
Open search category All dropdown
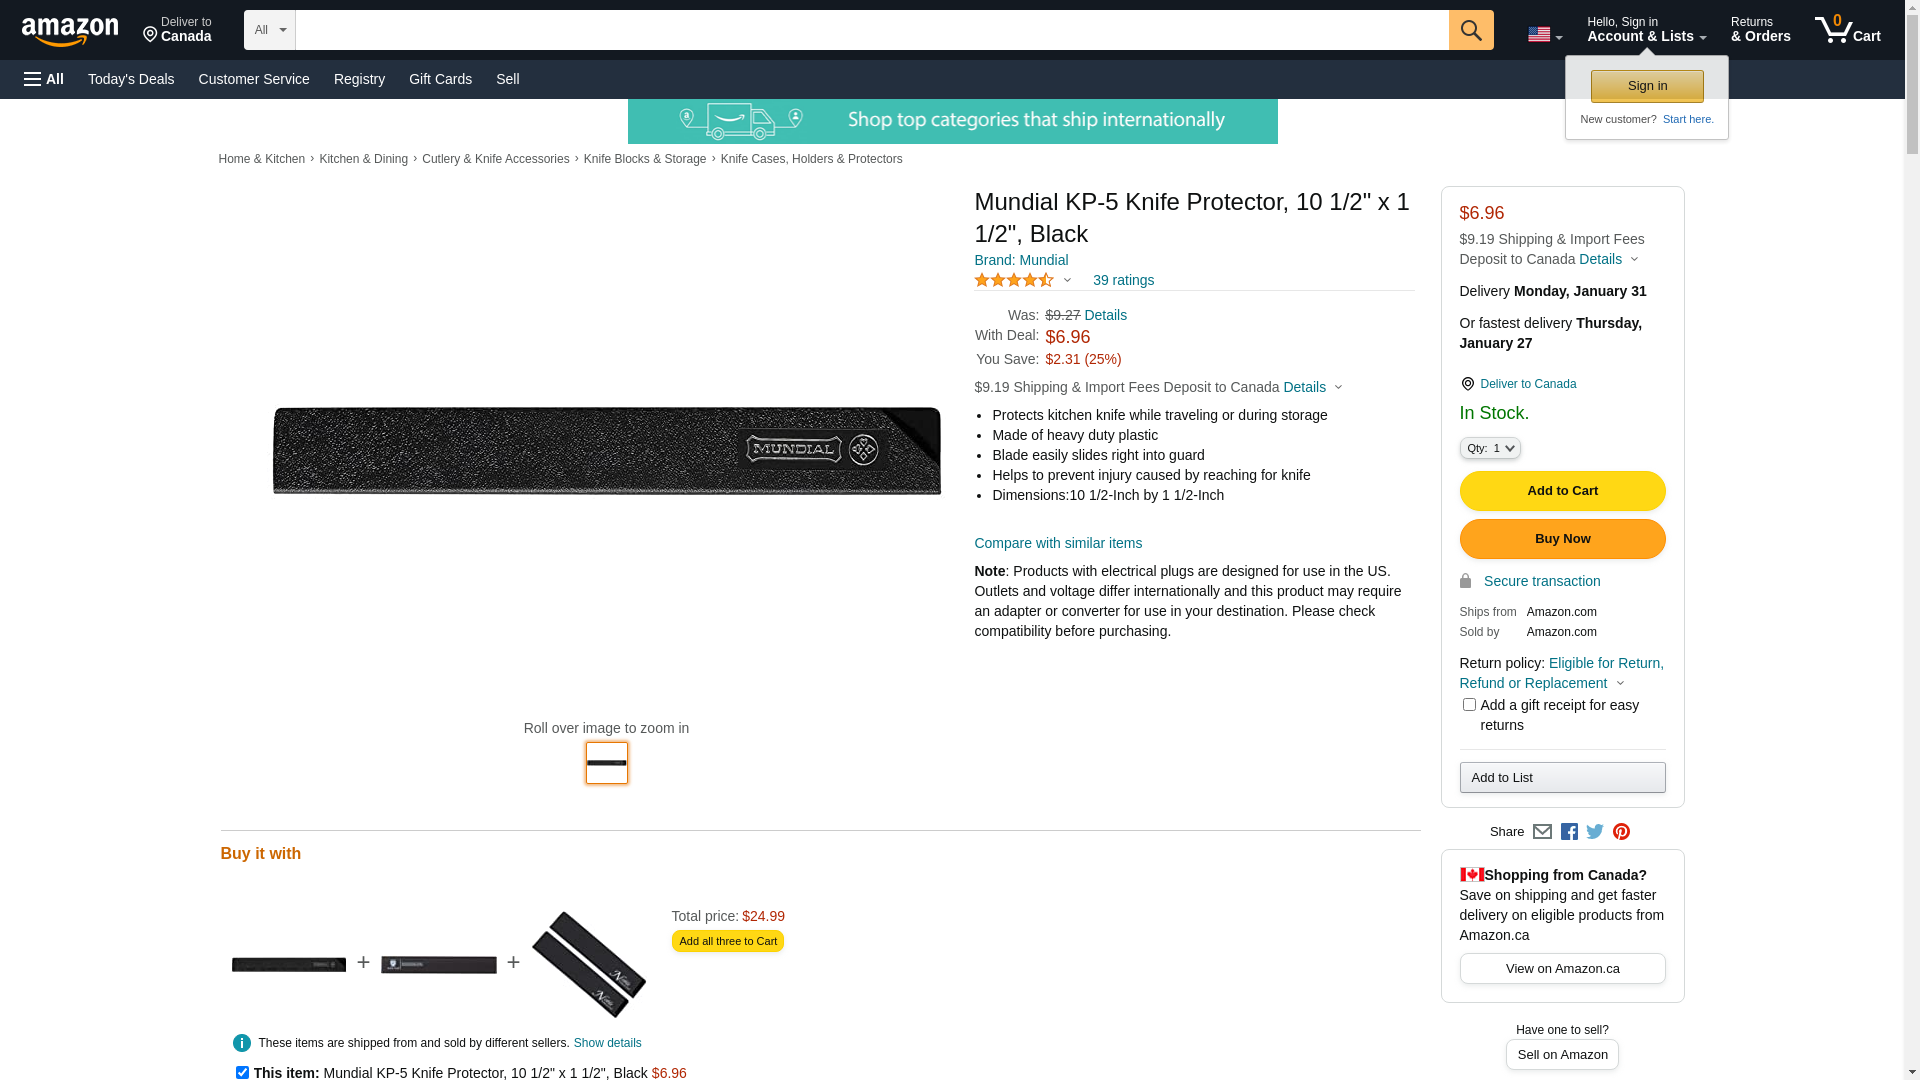point(270,30)
